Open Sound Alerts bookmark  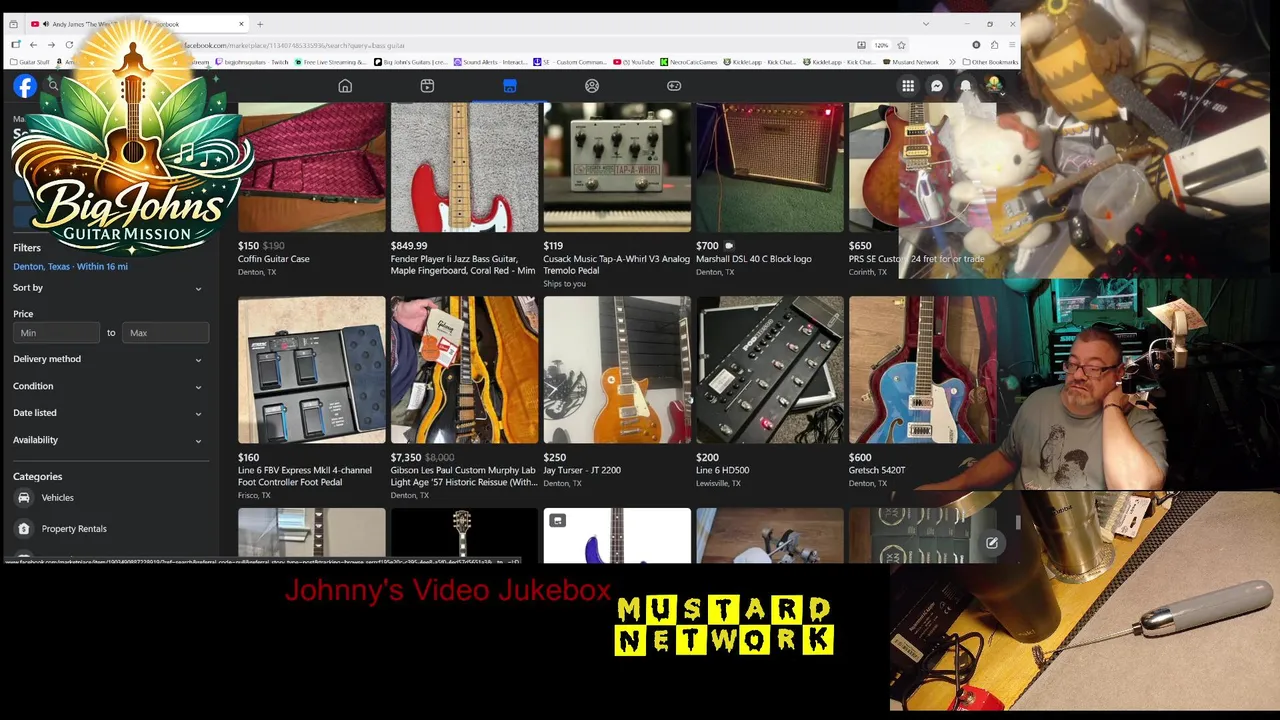(490, 62)
